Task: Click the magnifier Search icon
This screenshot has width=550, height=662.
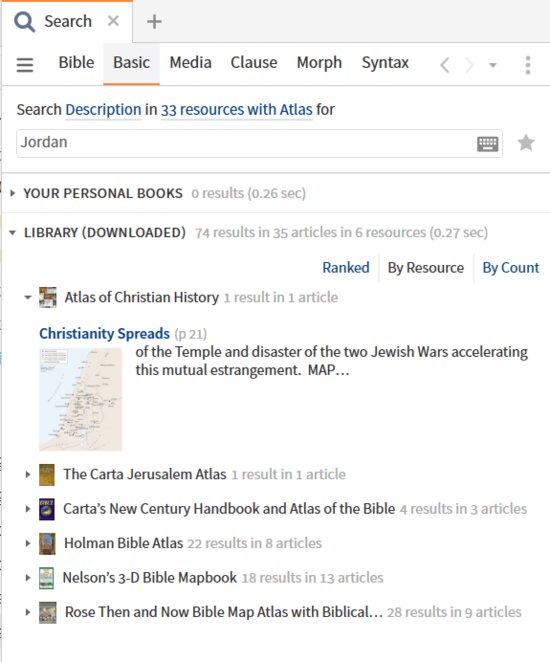Action: tap(24, 22)
